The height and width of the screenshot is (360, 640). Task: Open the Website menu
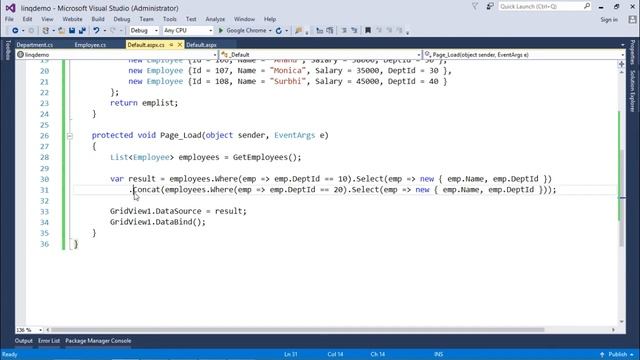click(x=72, y=19)
